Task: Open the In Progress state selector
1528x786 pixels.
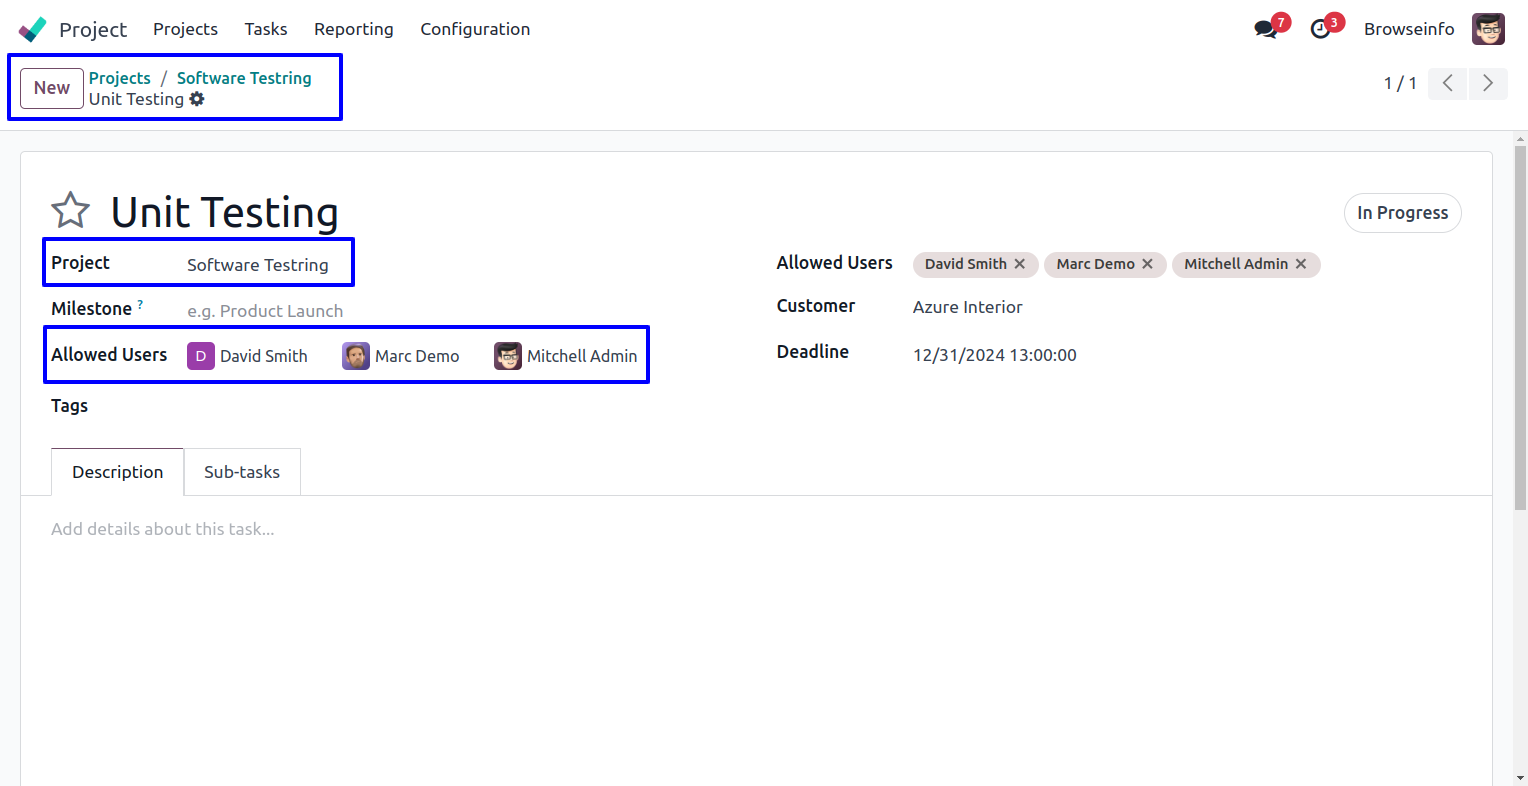Action: 1402,213
